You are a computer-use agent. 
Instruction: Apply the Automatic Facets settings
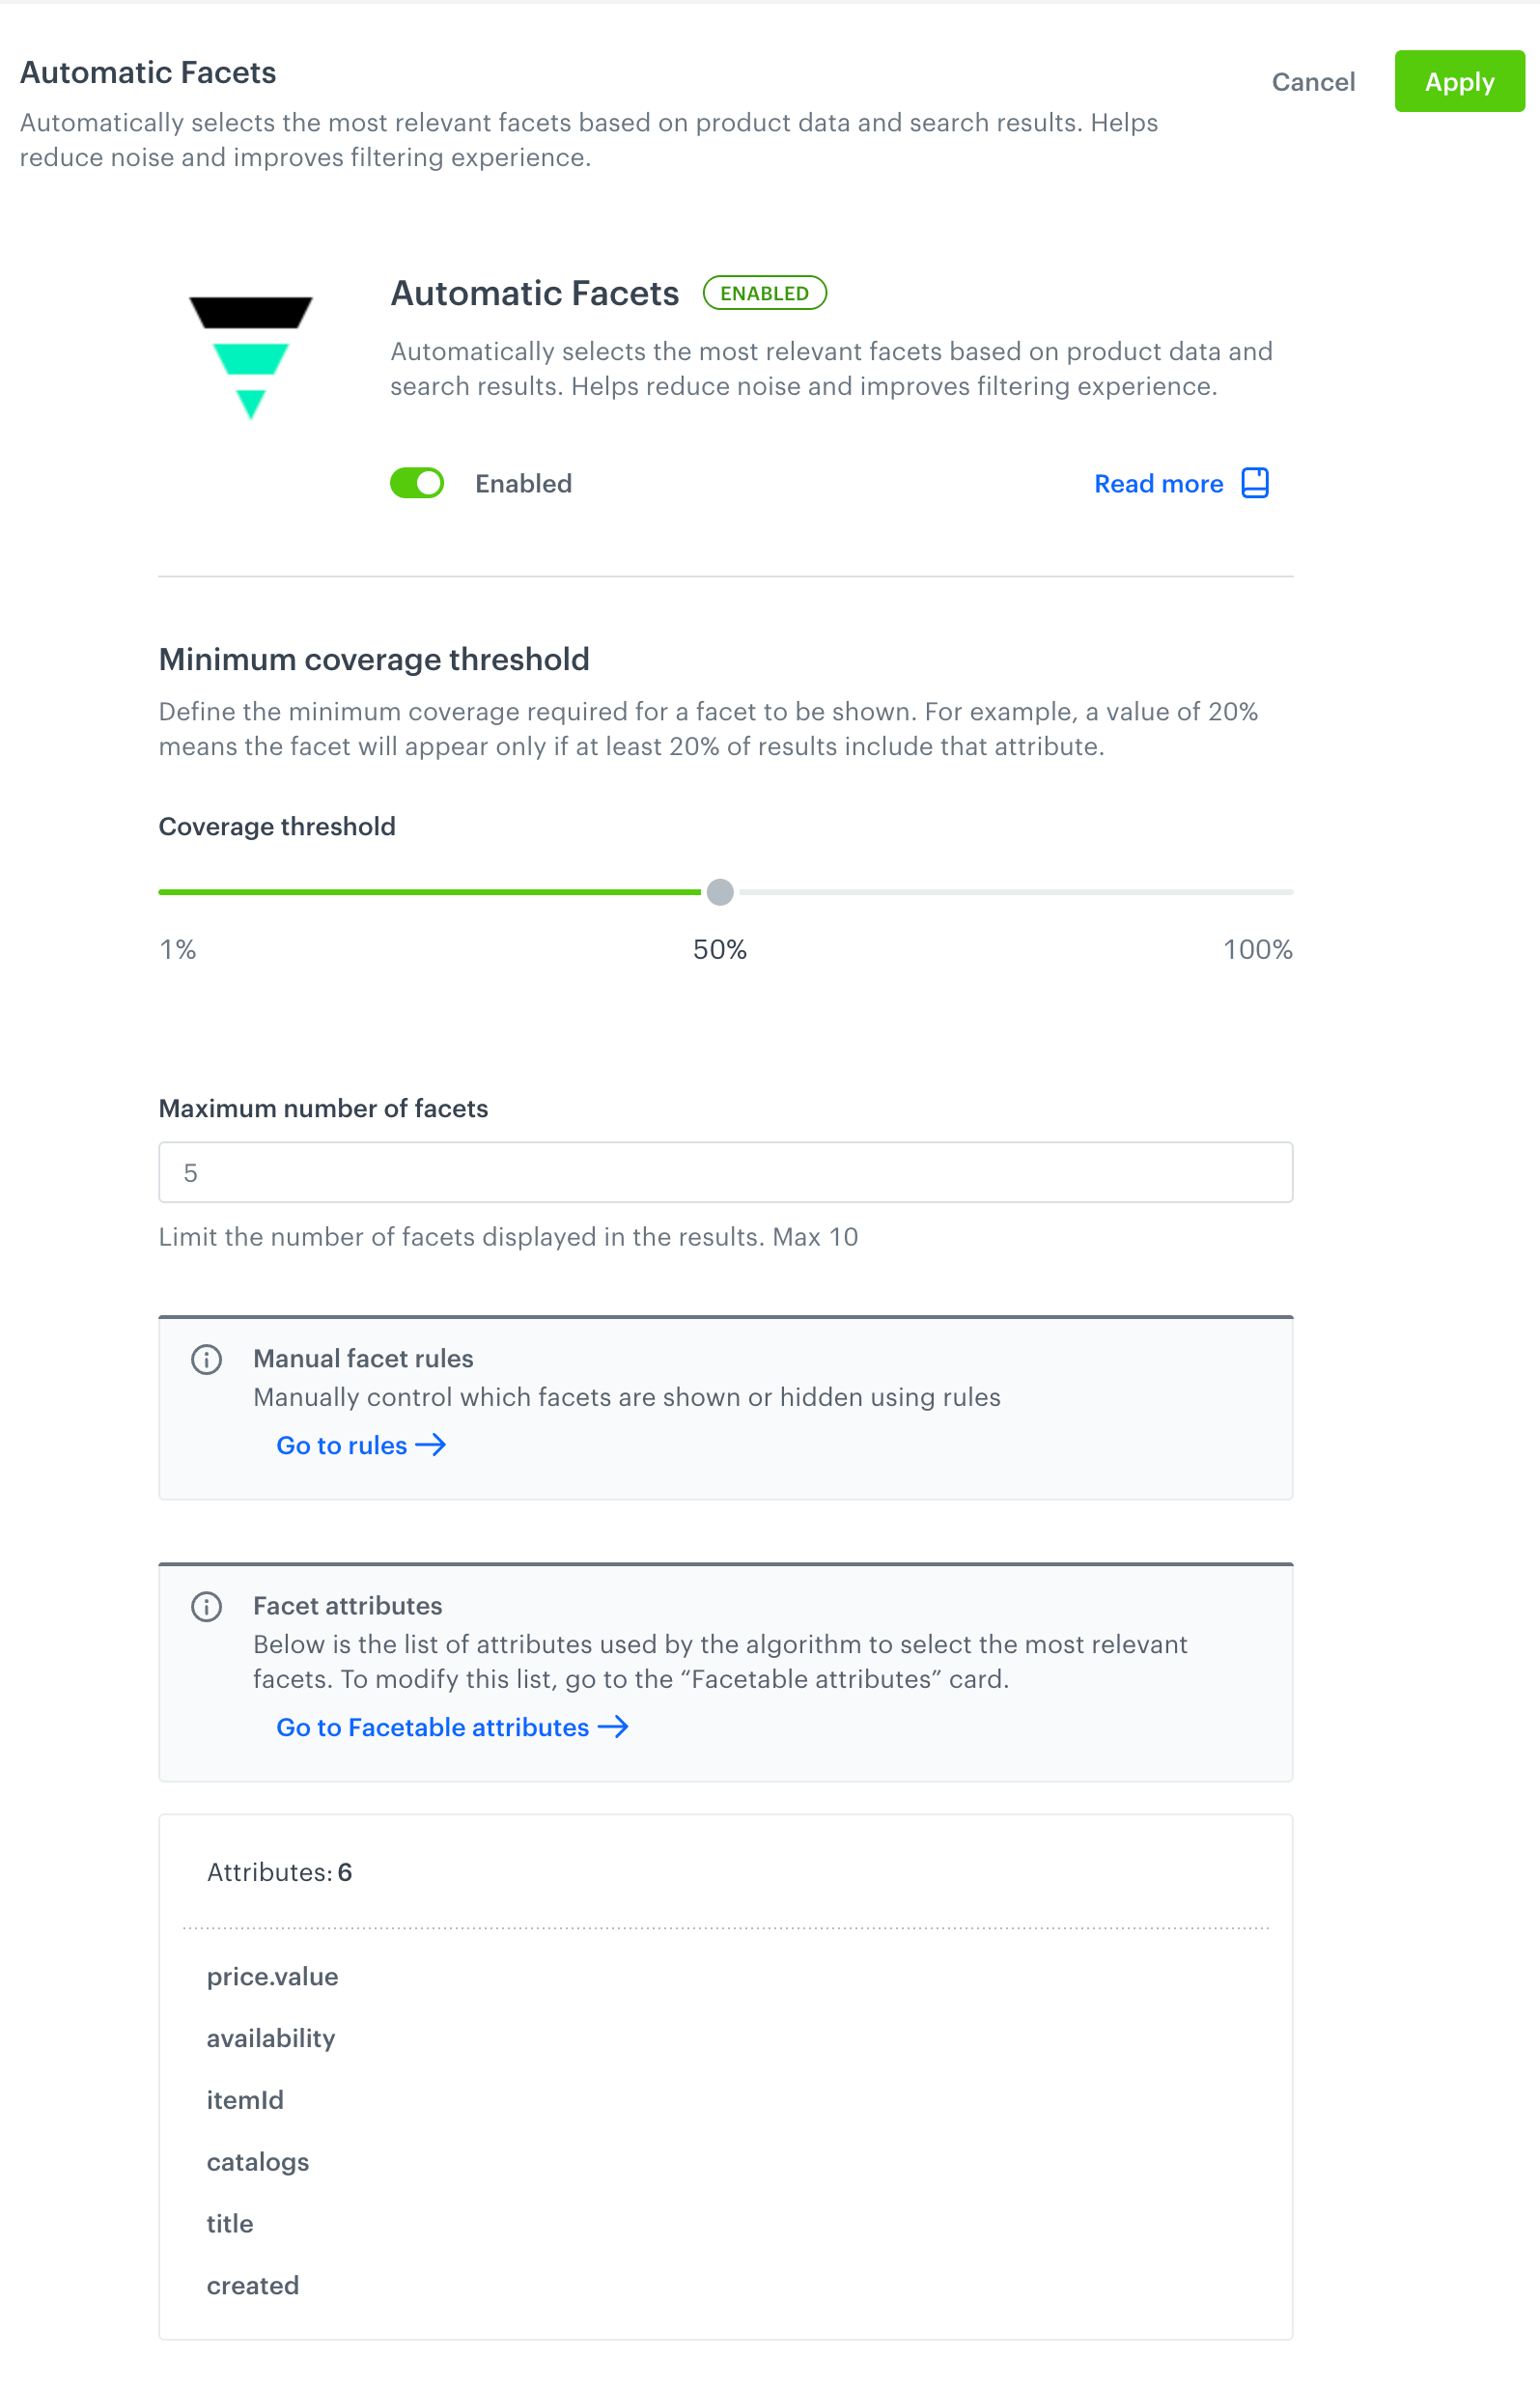point(1459,81)
